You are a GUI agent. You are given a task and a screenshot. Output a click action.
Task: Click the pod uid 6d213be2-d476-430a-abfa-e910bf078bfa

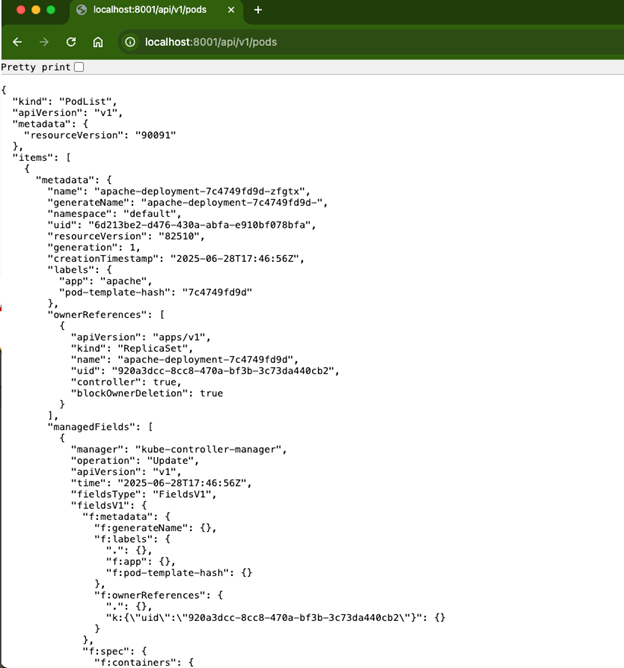202,225
